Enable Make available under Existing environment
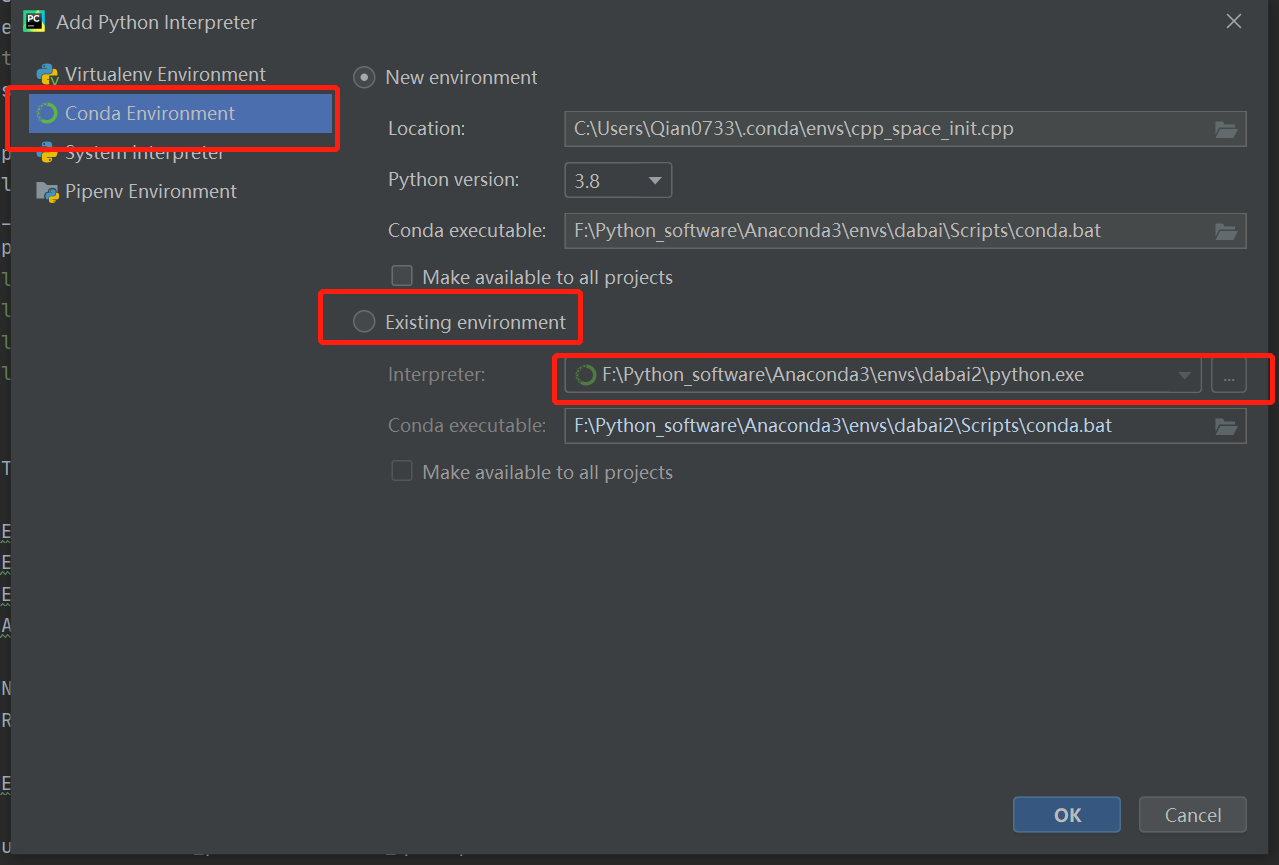The image size is (1279, 865). (402, 471)
